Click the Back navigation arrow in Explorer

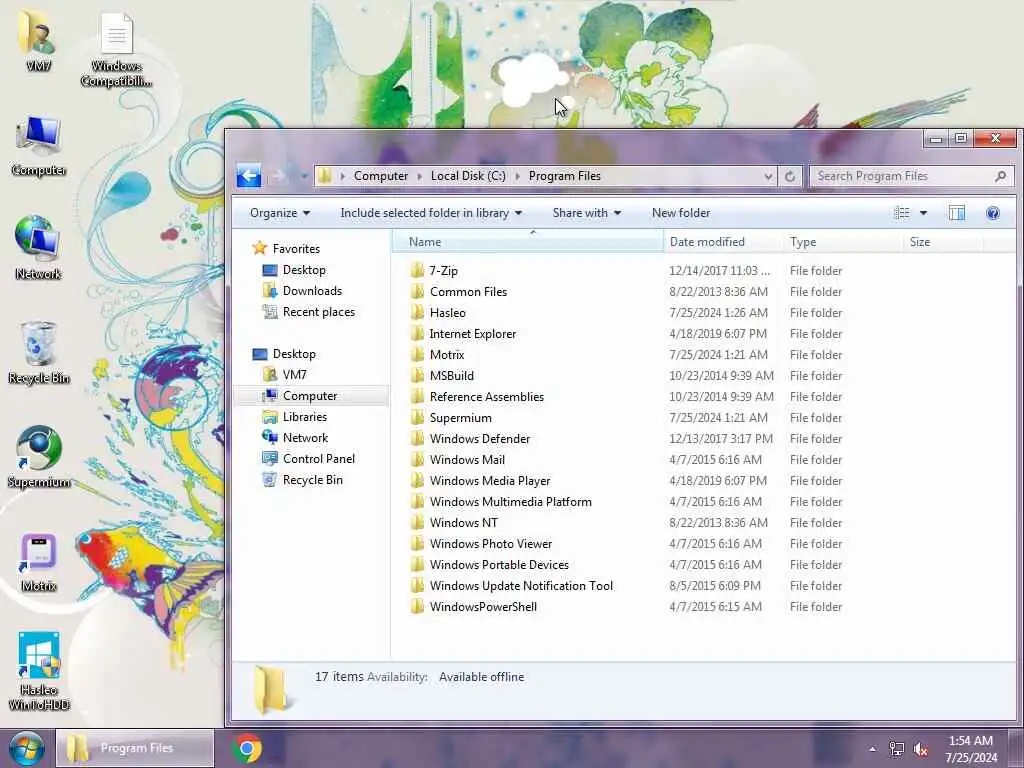pyautogui.click(x=249, y=176)
